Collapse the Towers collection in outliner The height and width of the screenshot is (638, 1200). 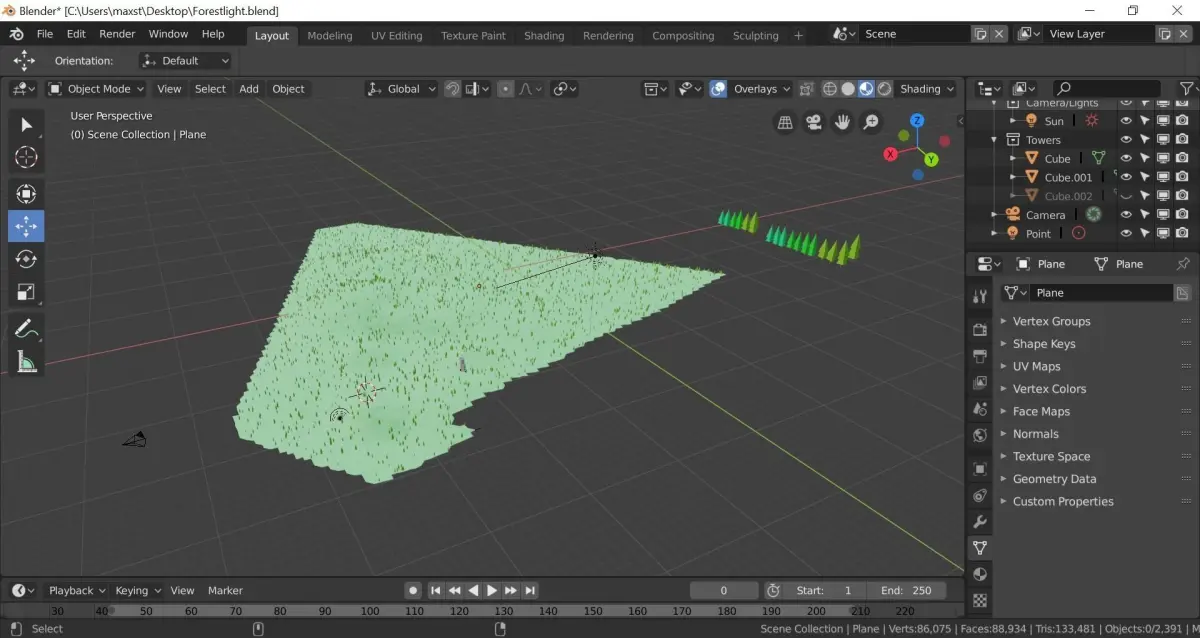coord(994,140)
